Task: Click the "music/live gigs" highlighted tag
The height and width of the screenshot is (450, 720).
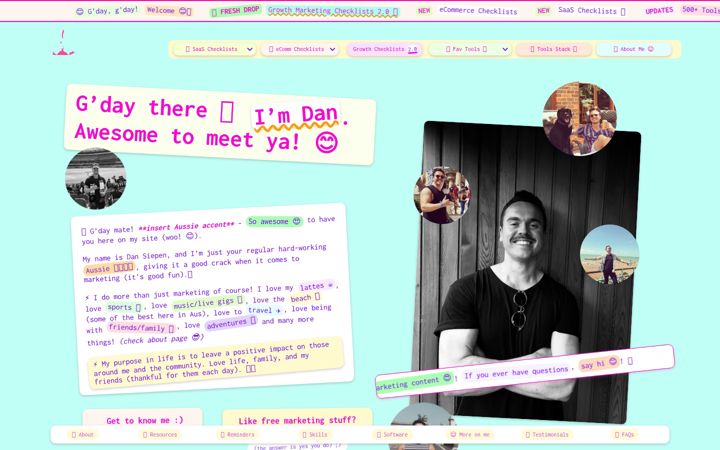Action: pyautogui.click(x=208, y=303)
